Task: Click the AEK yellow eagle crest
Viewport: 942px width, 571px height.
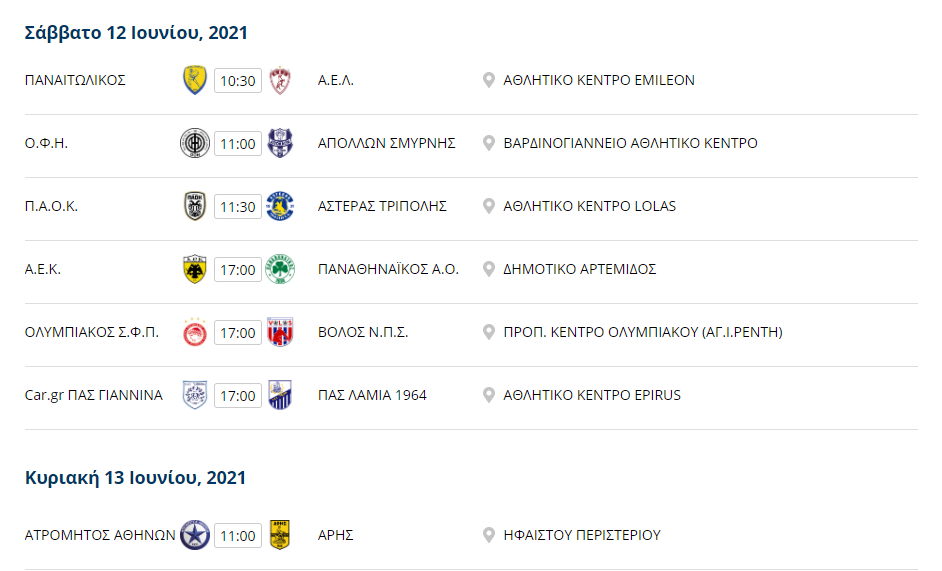Action: point(195,269)
